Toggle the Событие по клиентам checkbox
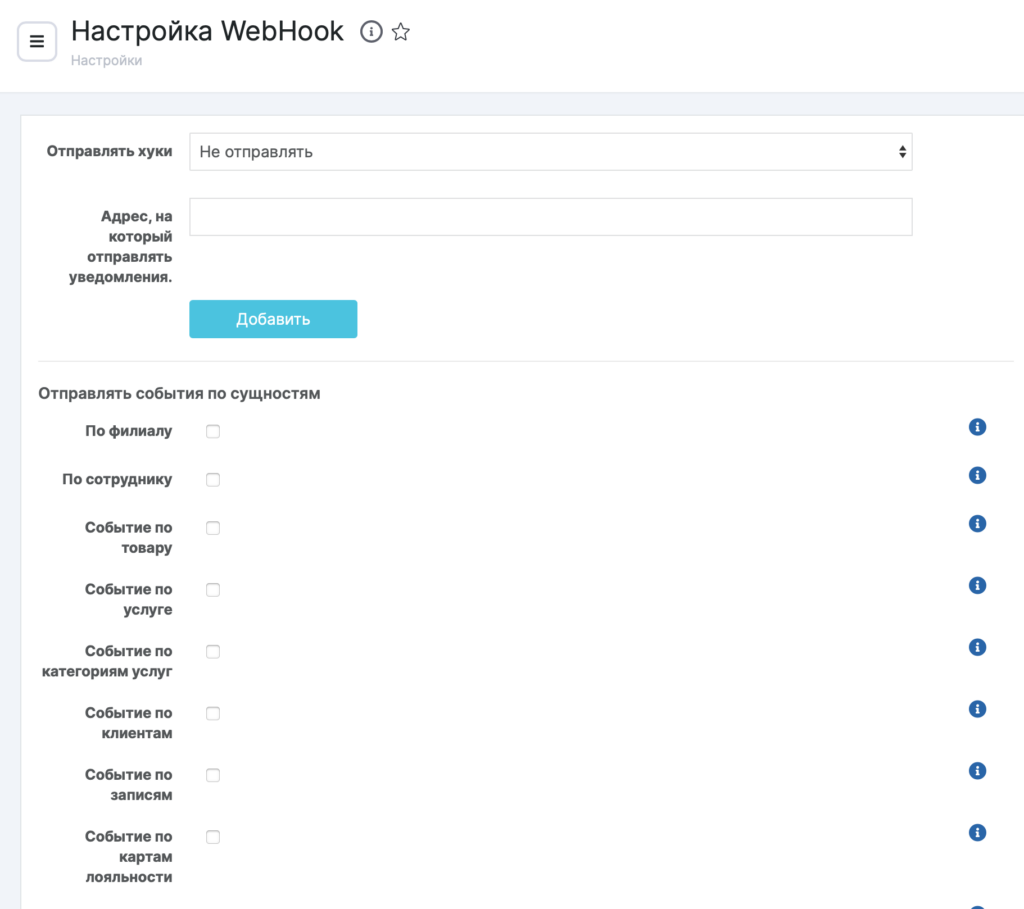The height and width of the screenshot is (909, 1024). [x=213, y=714]
